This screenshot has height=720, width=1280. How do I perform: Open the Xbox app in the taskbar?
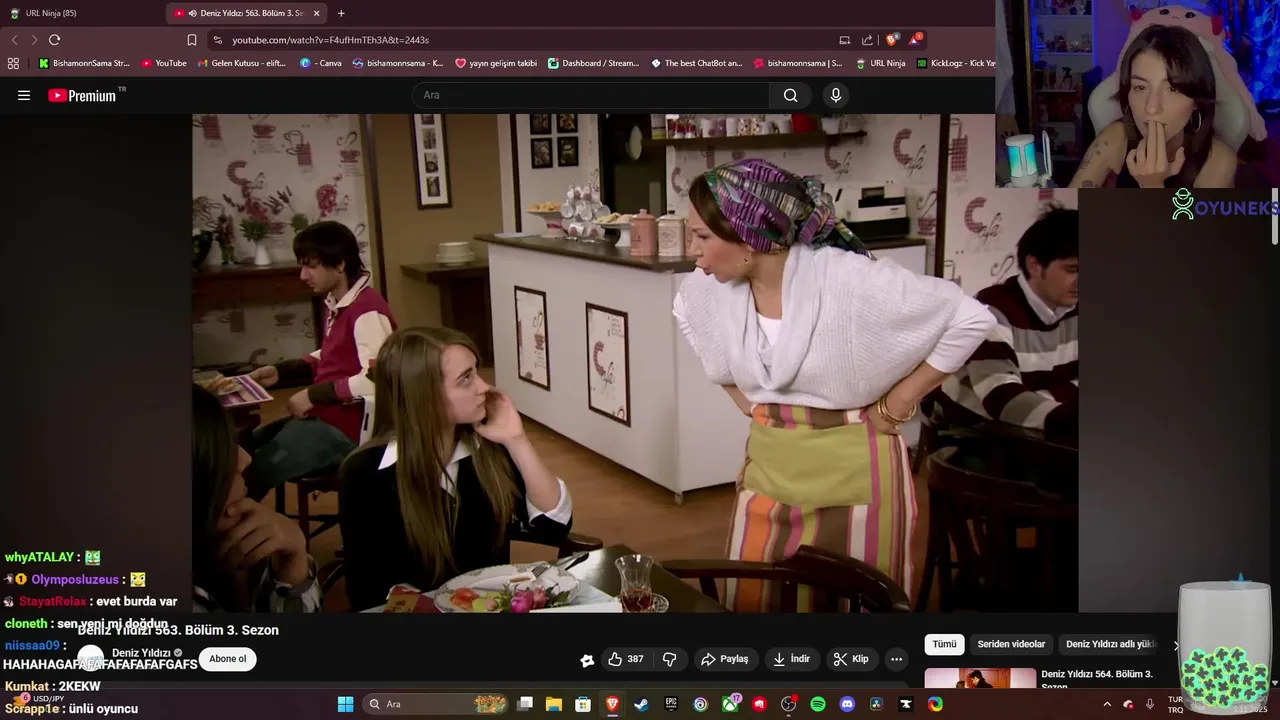coord(731,704)
